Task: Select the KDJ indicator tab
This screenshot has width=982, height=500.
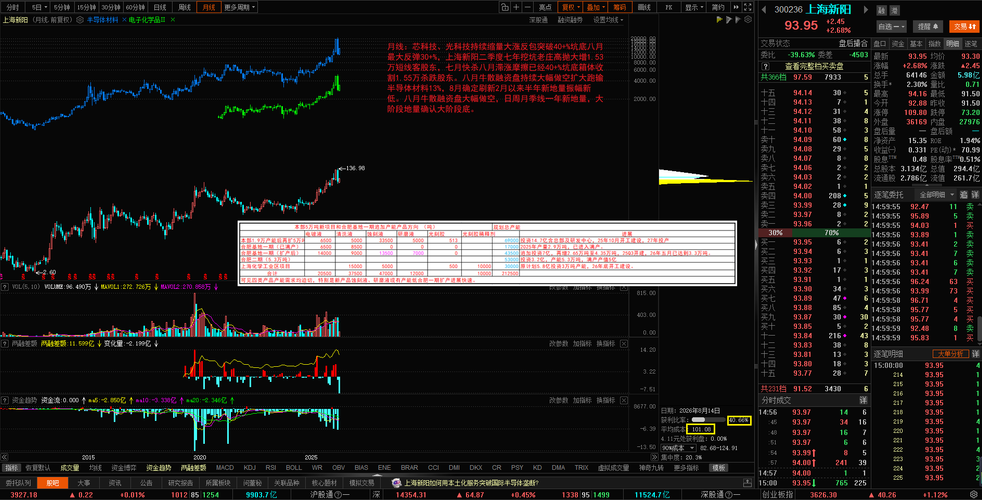Action: click(x=249, y=468)
